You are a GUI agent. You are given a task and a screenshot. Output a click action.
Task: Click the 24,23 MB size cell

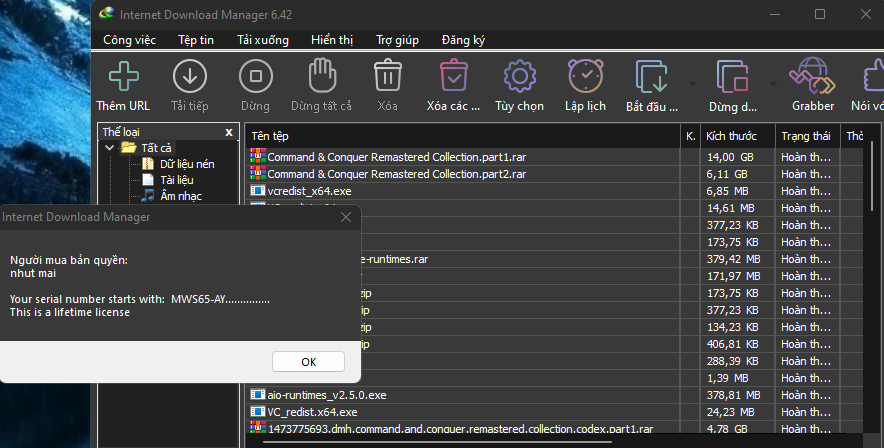(x=737, y=412)
